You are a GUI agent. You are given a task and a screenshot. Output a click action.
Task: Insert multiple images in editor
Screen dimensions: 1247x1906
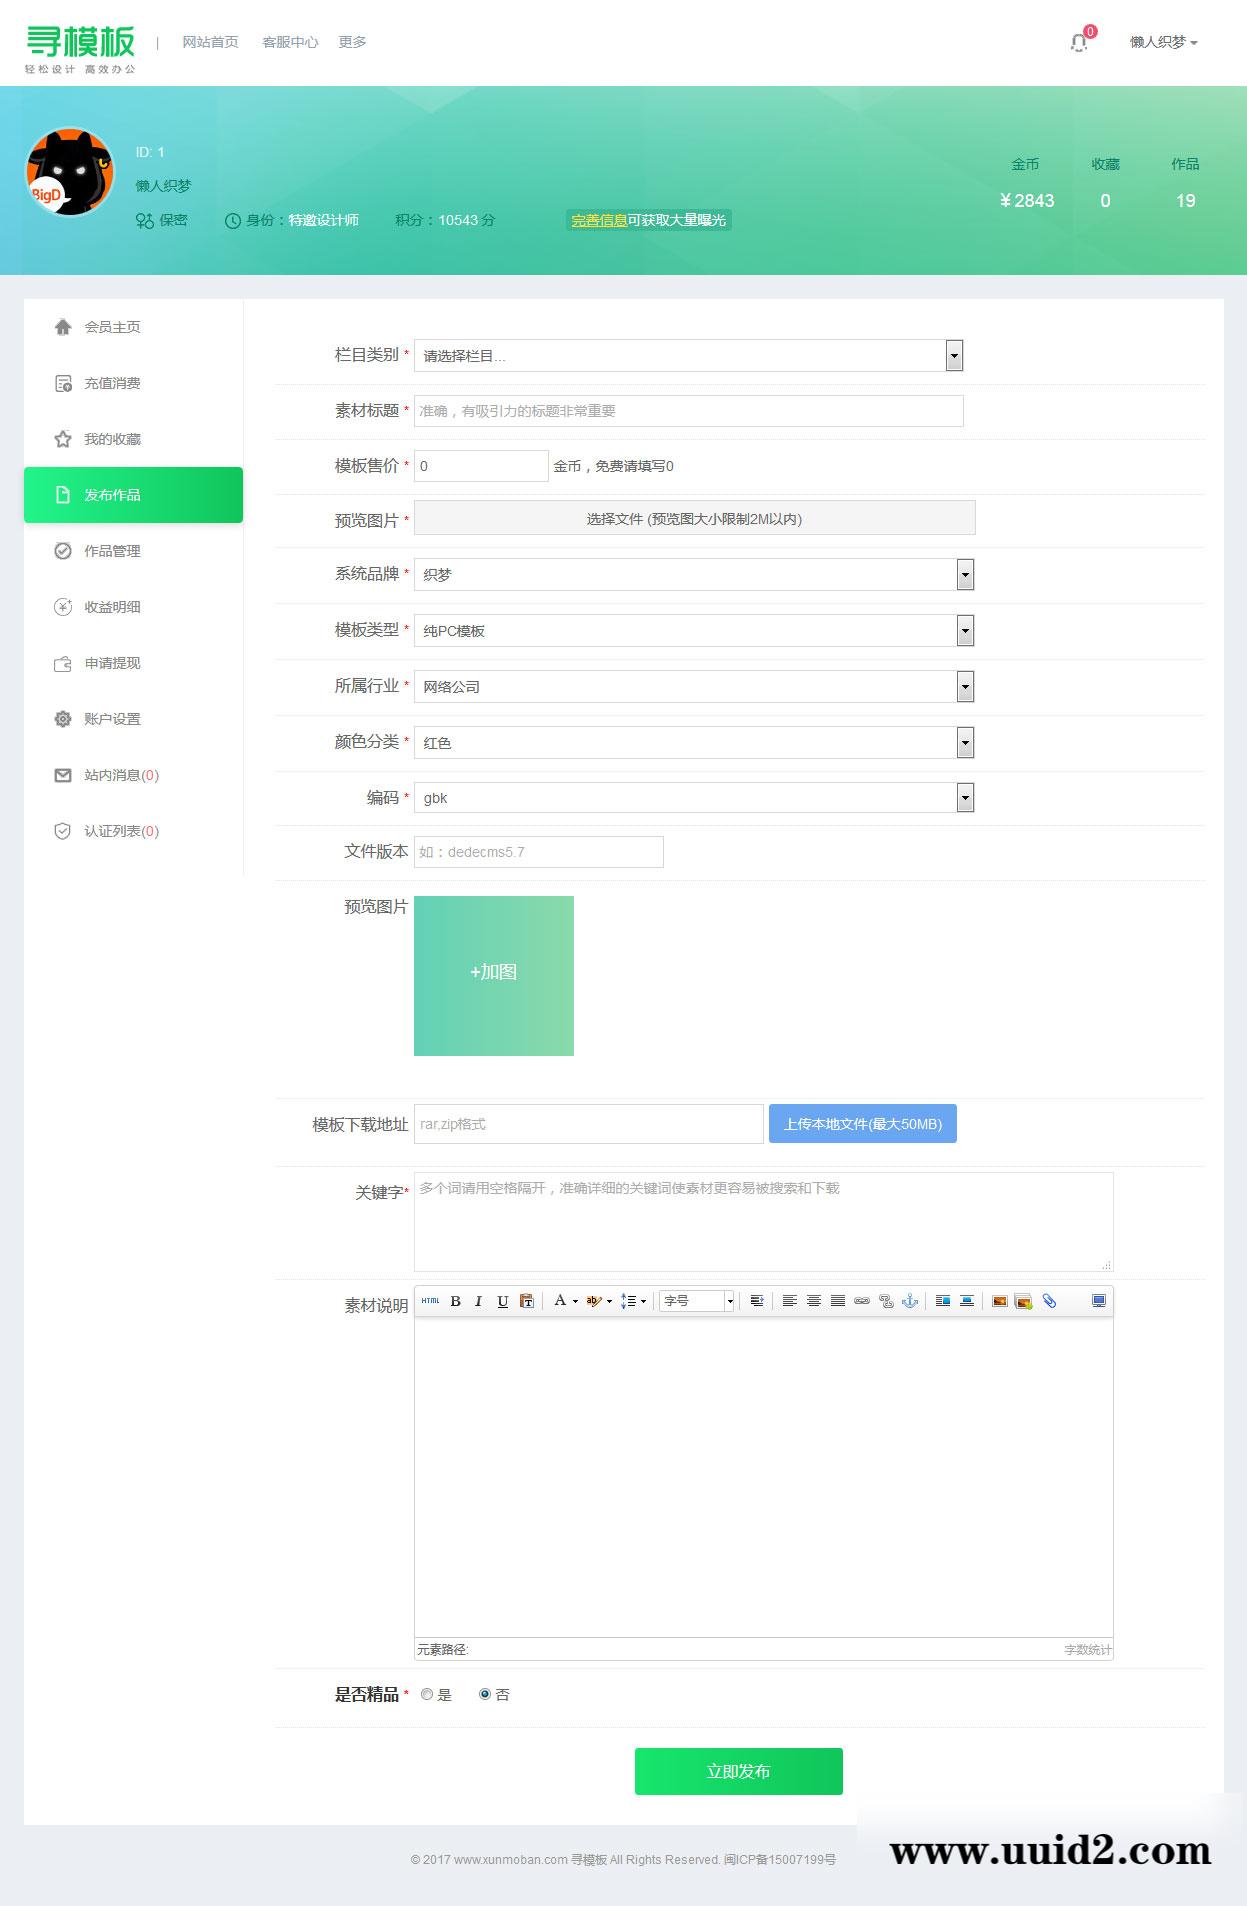(x=1023, y=1301)
